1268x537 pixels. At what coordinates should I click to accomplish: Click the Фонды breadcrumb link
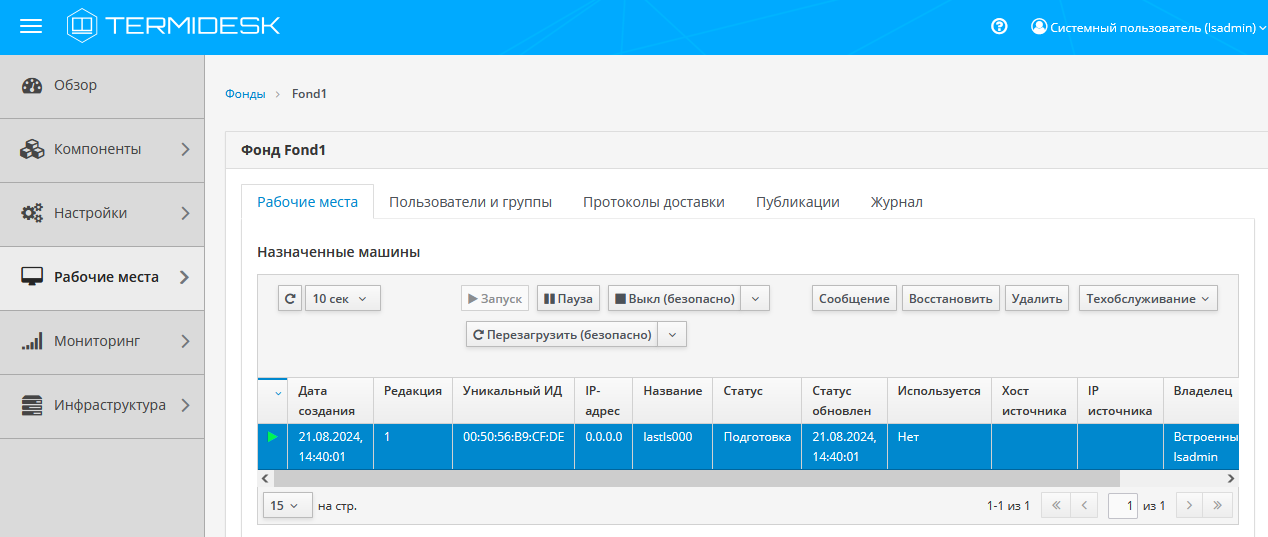(x=245, y=94)
